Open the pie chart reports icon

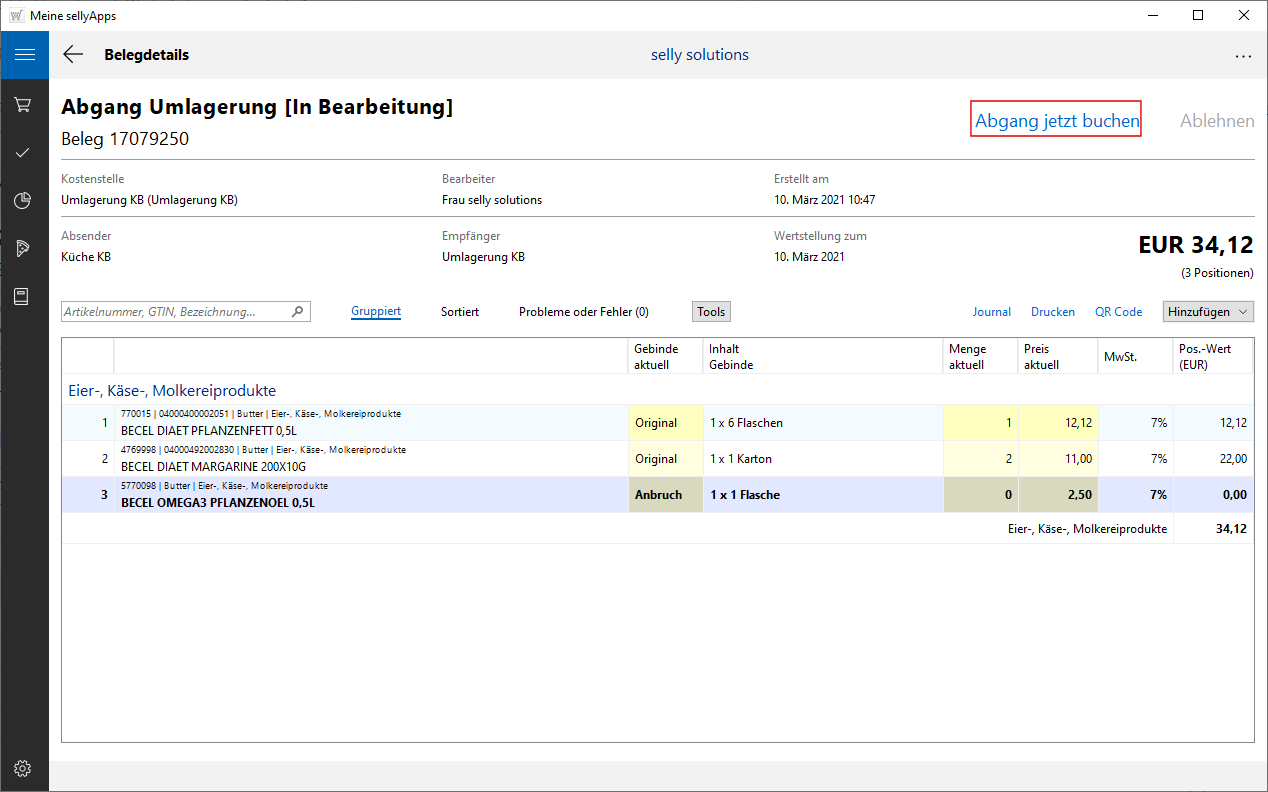[23, 201]
